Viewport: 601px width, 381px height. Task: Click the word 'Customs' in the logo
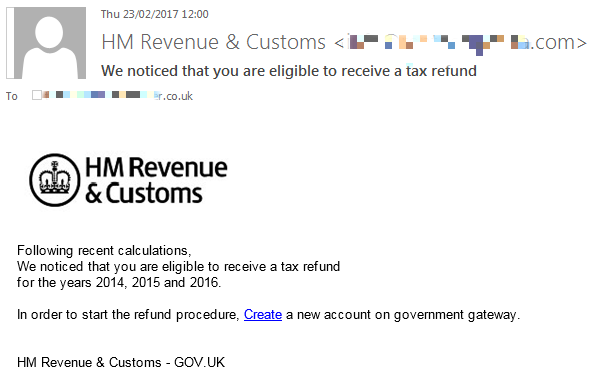tap(154, 193)
